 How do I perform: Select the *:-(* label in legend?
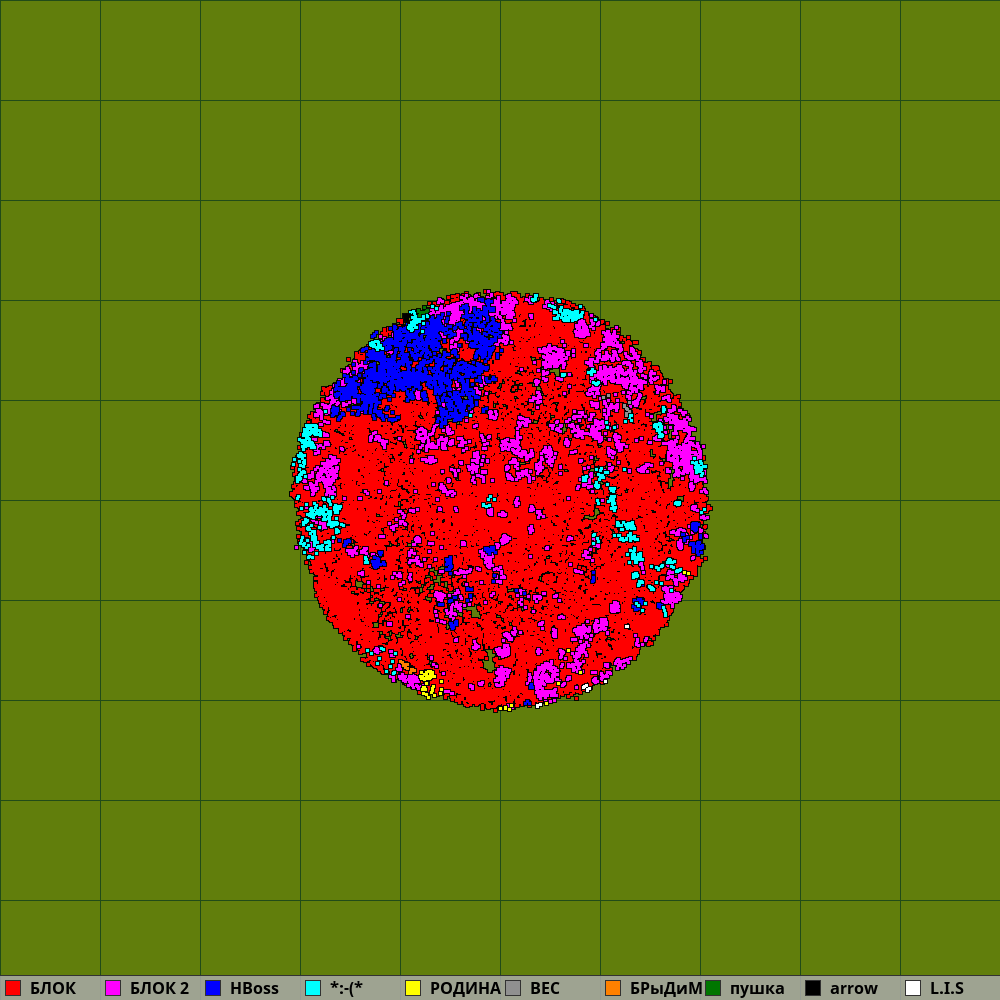(346, 989)
